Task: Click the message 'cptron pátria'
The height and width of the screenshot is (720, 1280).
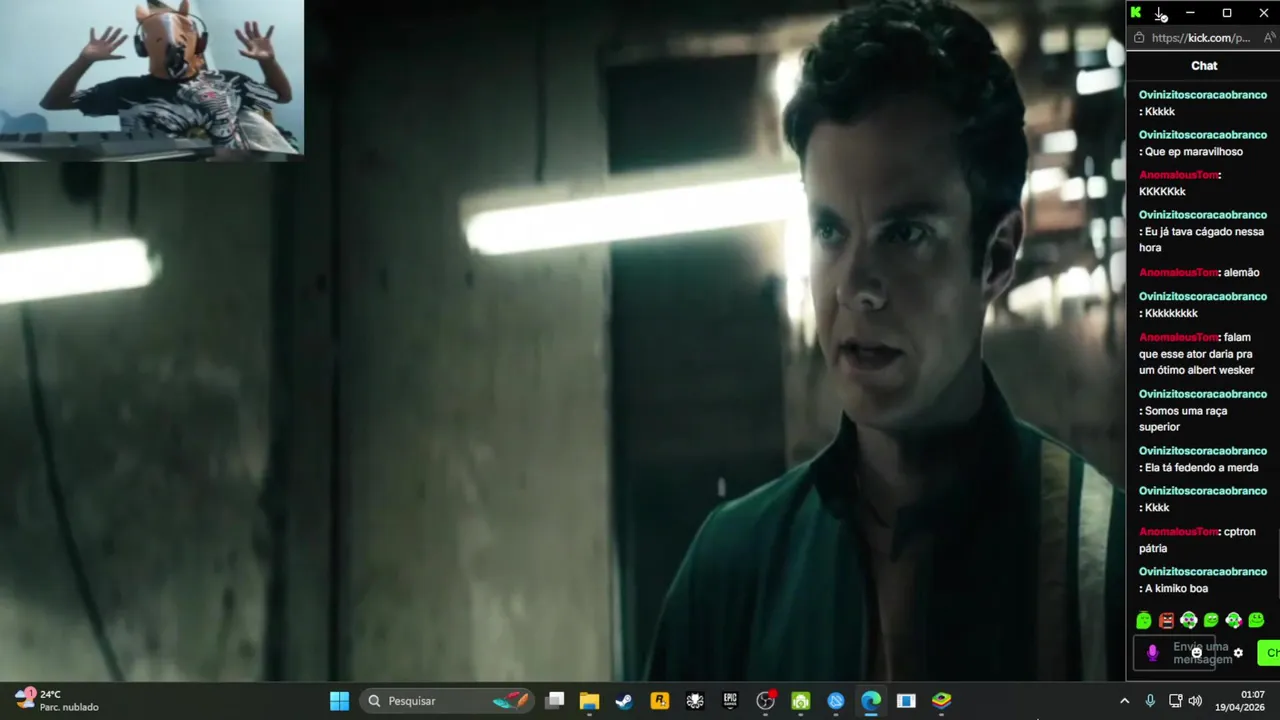Action: click(1196, 540)
